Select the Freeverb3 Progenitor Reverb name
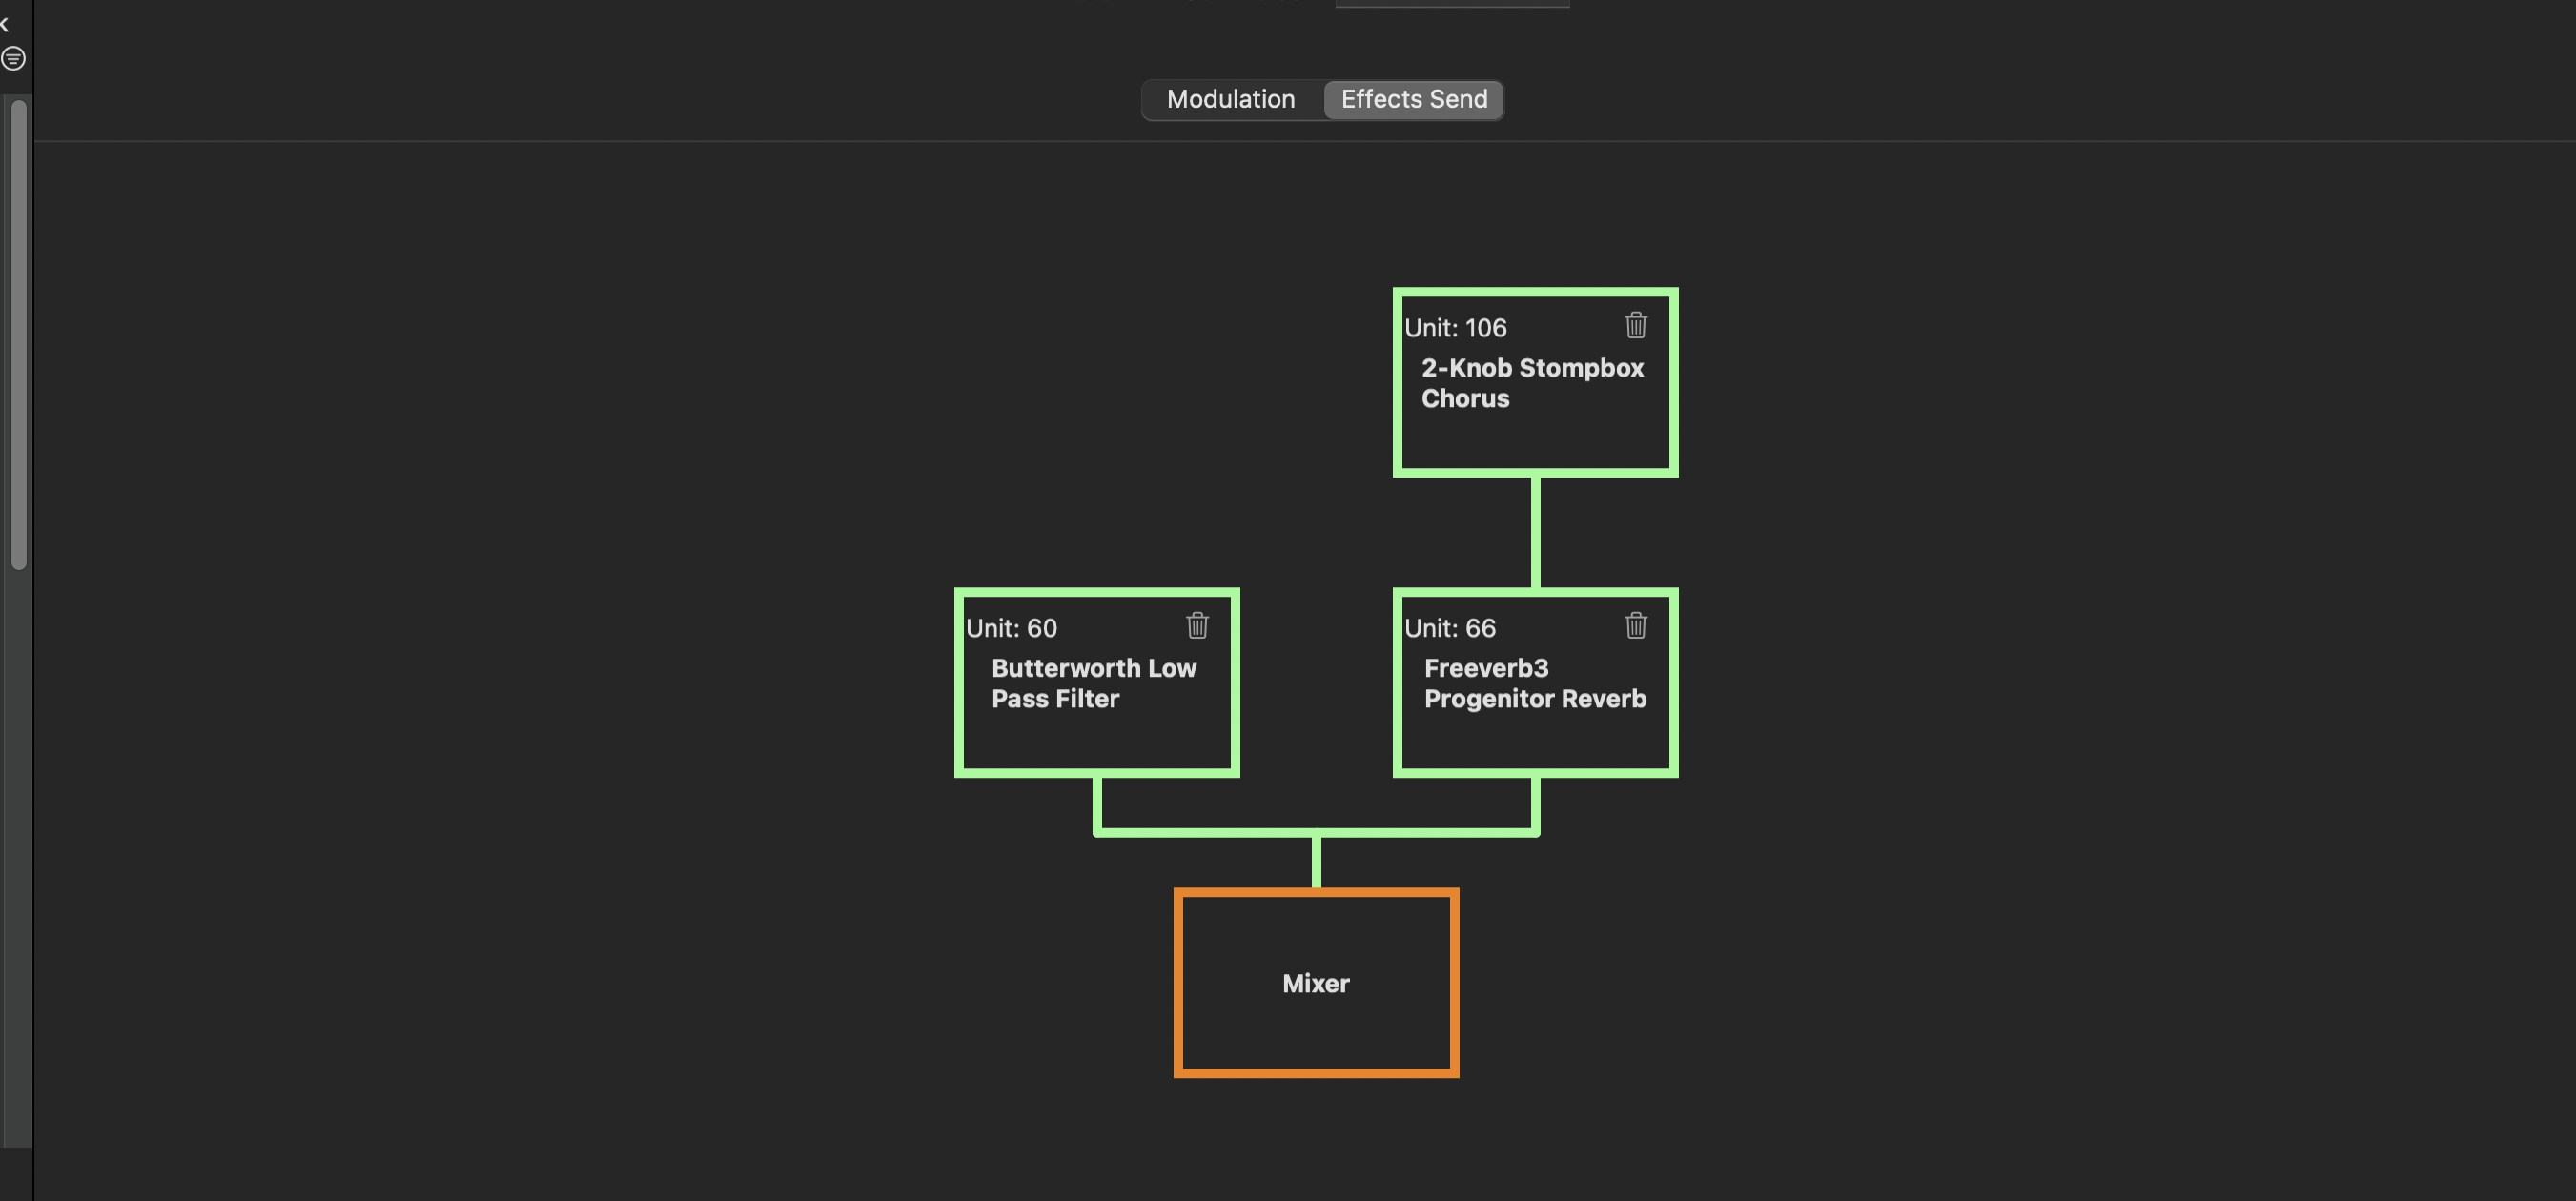 [x=1535, y=683]
